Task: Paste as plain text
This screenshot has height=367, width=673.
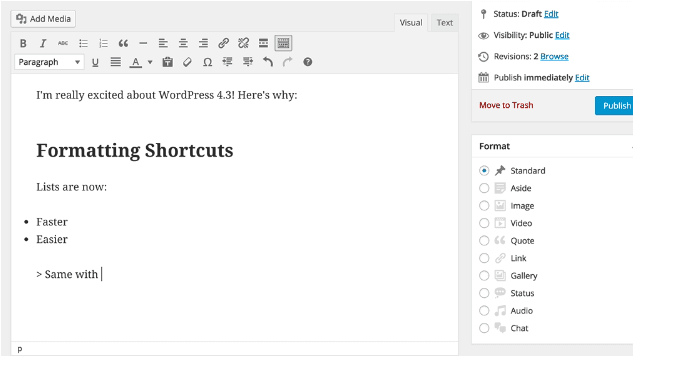Action: click(x=167, y=62)
